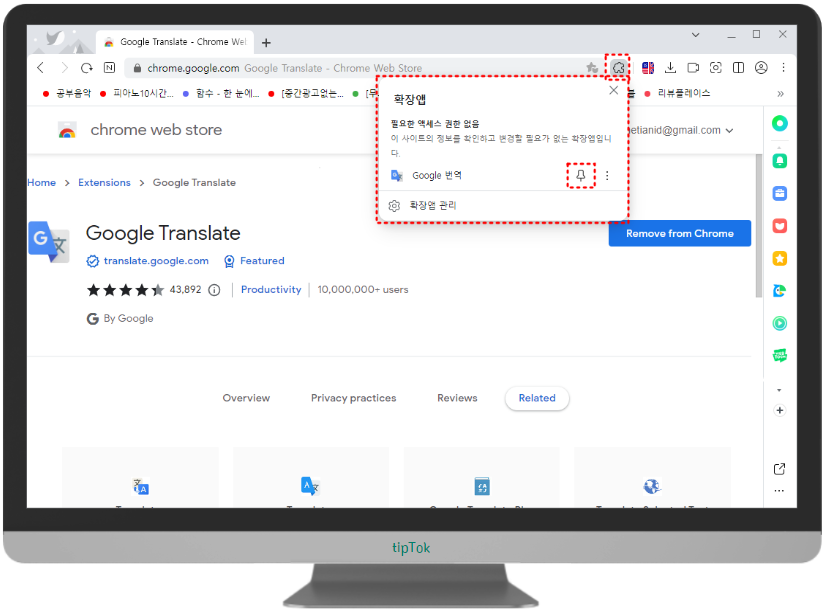Click the green play sidebar icon
The width and height of the screenshot is (826, 610).
click(780, 323)
